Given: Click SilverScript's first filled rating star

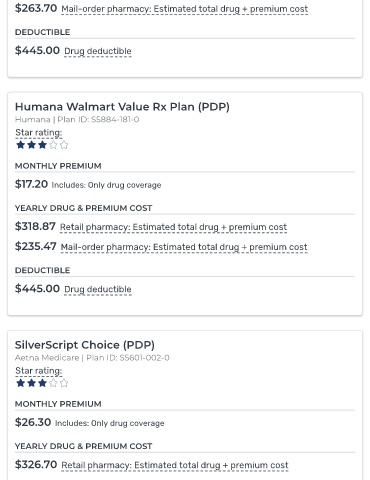Looking at the screenshot, I should click(x=21, y=383).
